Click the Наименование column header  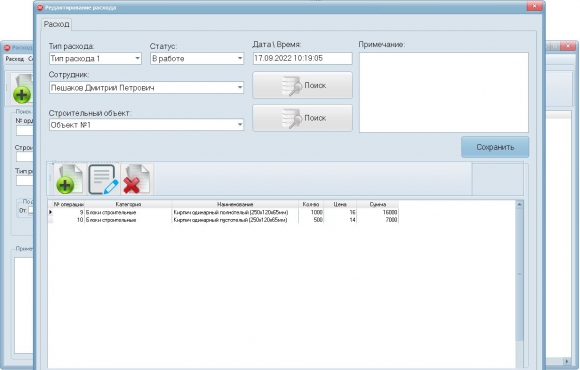(235, 204)
